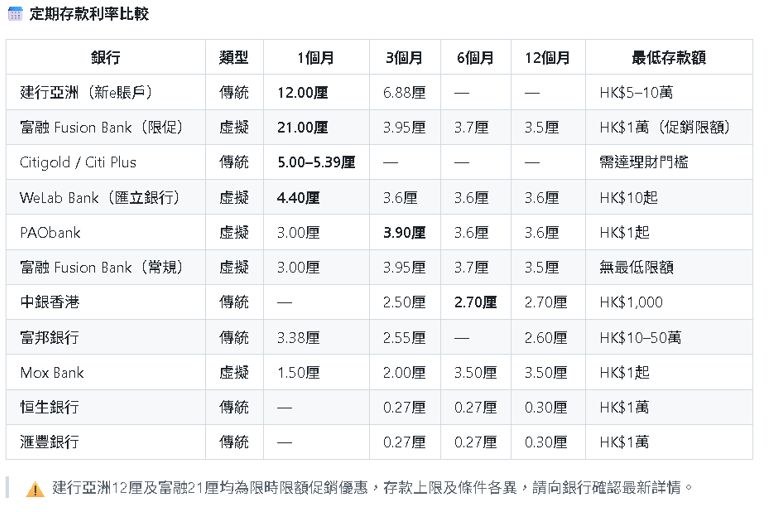This screenshot has height=512, width=768.
Task: Click the 5.00–5.39厘 rate cell
Action: point(316,162)
